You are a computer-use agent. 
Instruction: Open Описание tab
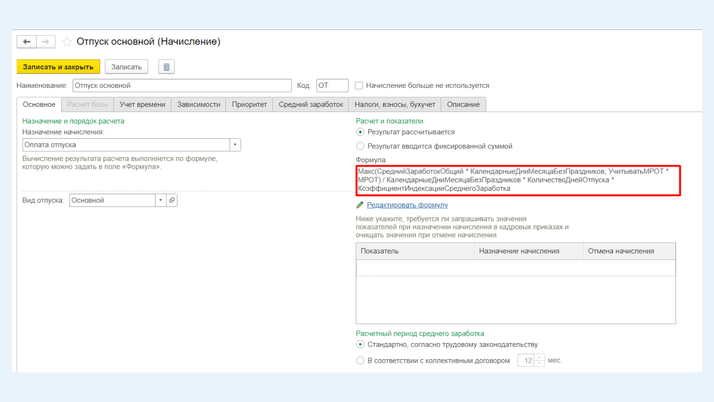463,104
